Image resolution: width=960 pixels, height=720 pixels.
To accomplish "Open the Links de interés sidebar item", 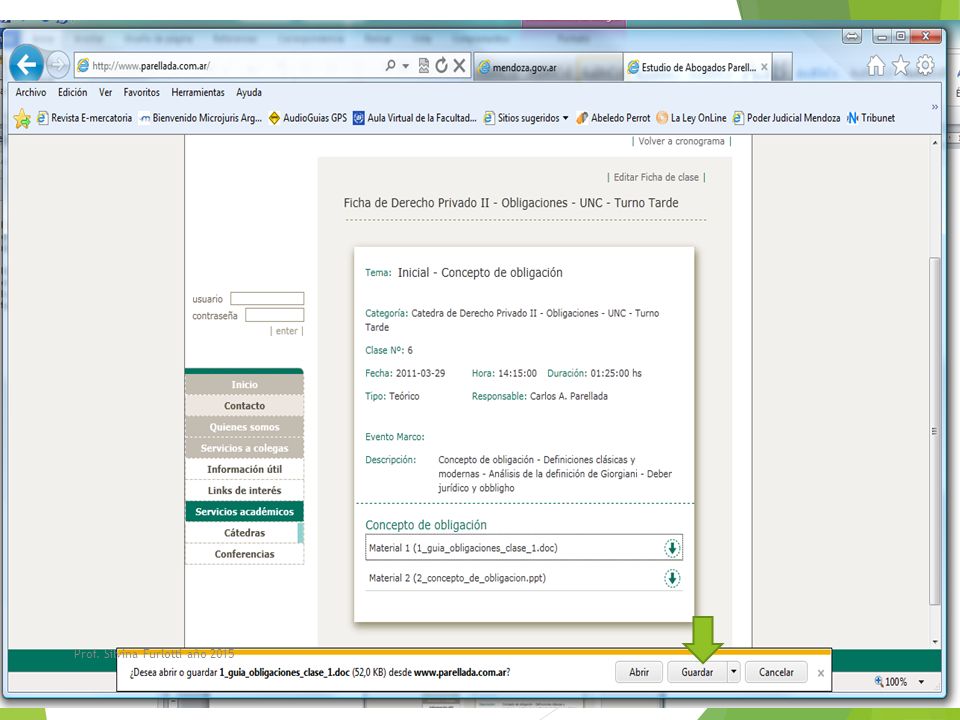I will point(244,490).
